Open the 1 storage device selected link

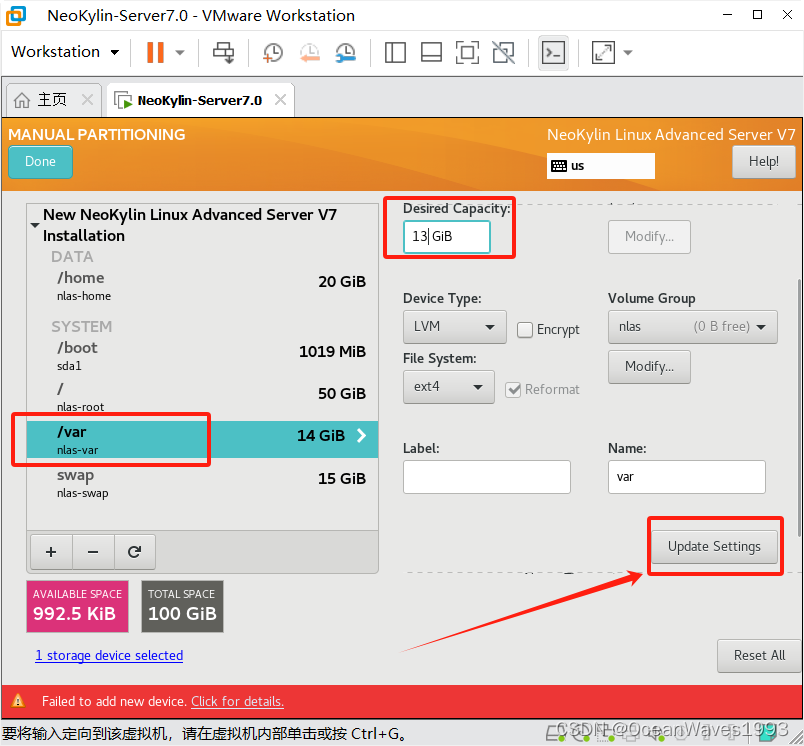coord(109,655)
